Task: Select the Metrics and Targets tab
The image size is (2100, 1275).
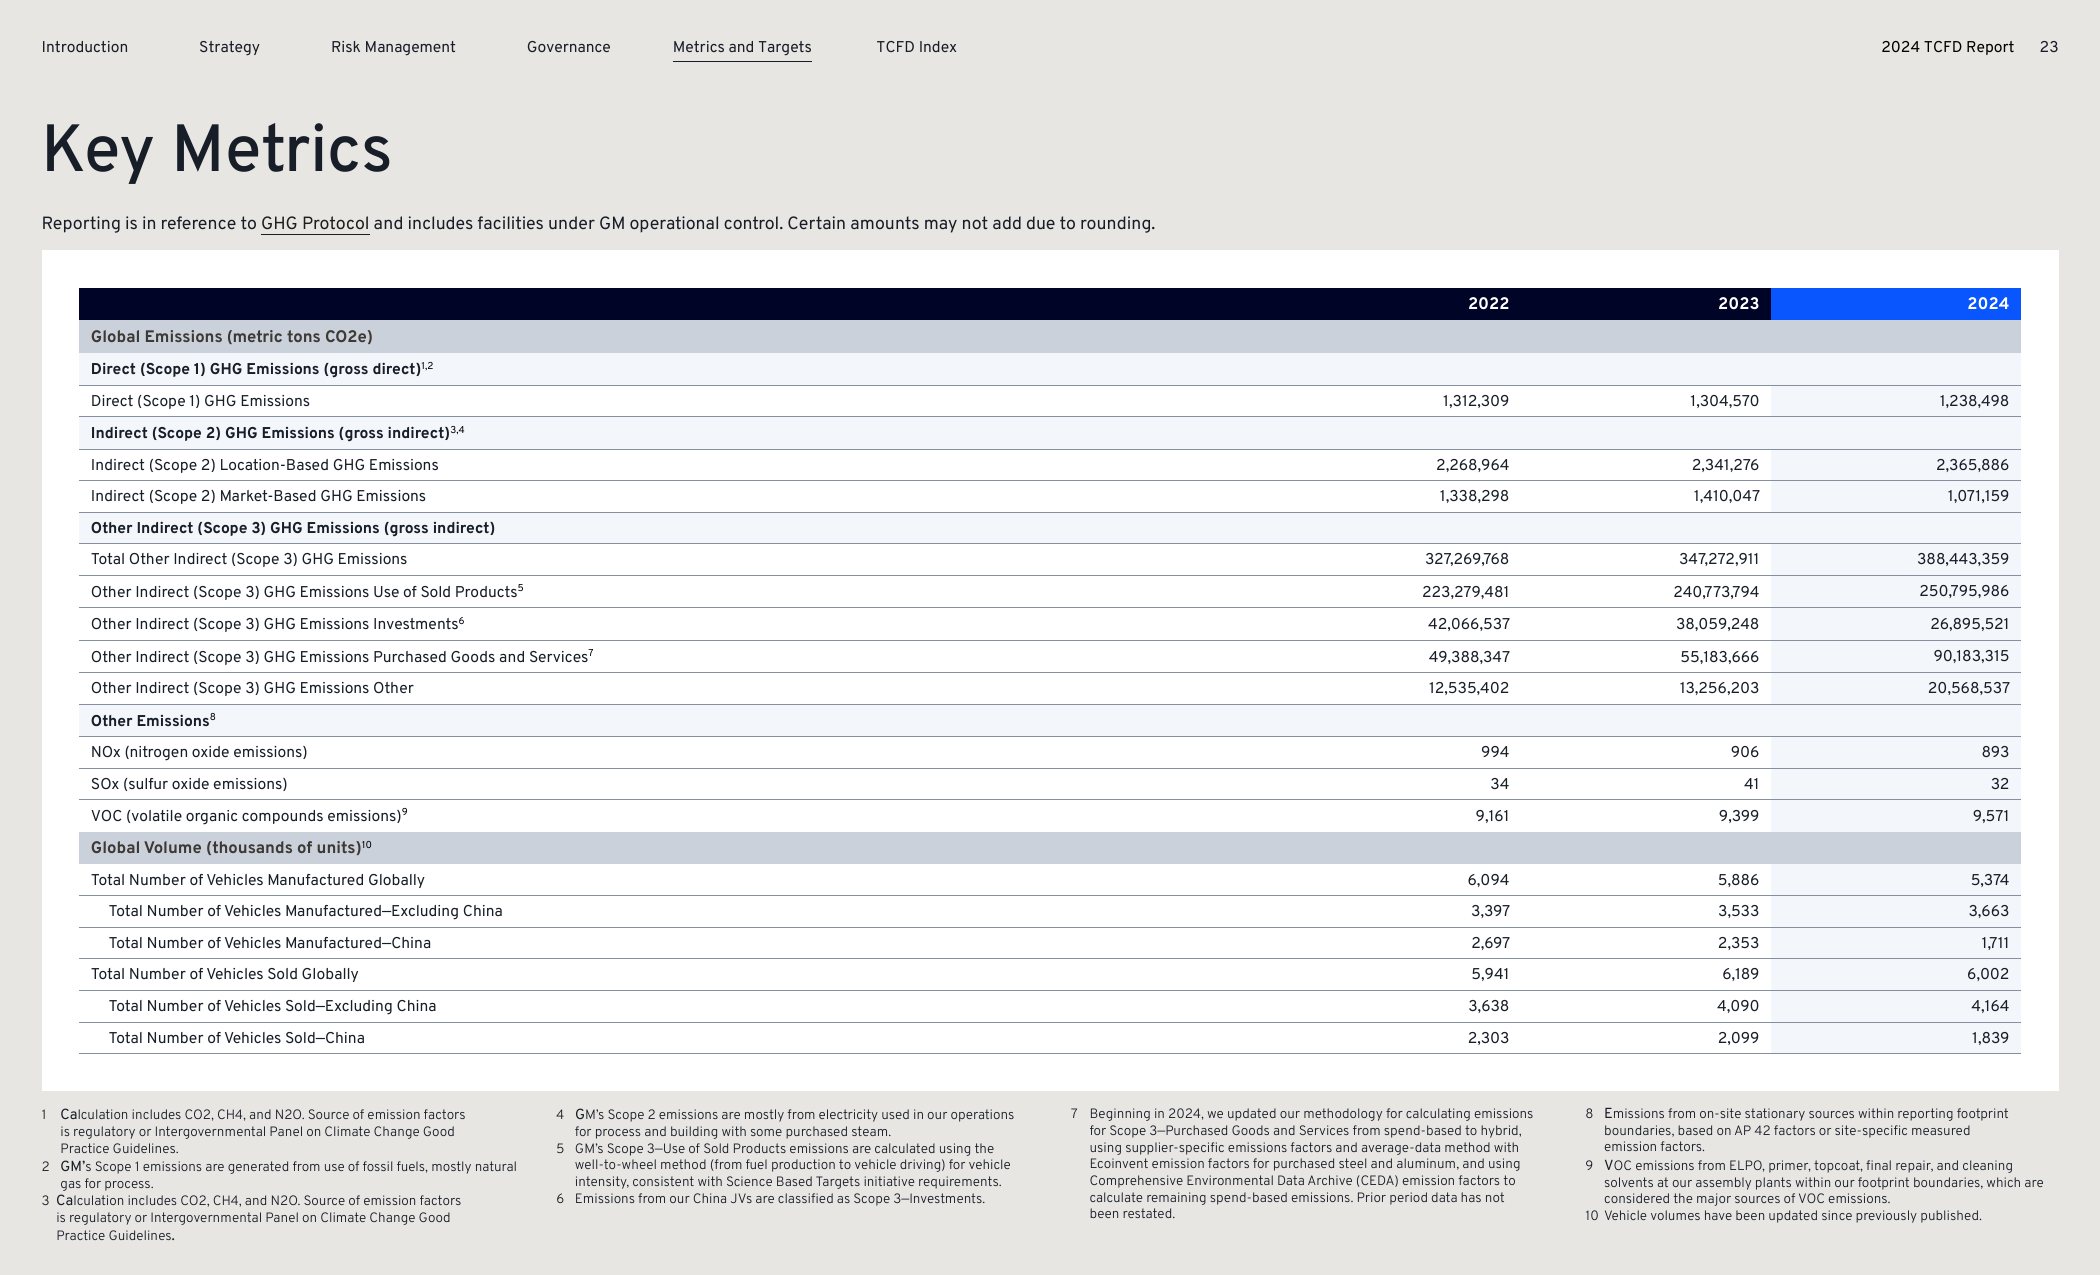Action: [x=742, y=47]
